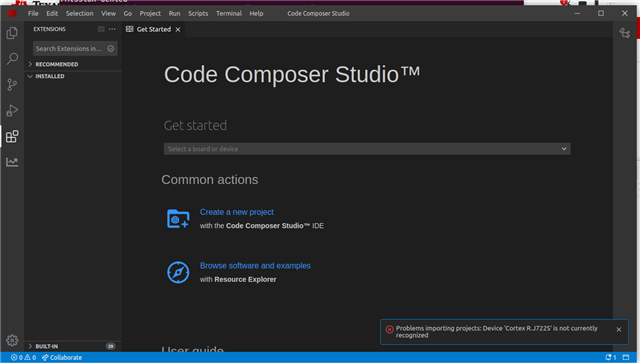Open the Run and Debug view icon

[12, 110]
